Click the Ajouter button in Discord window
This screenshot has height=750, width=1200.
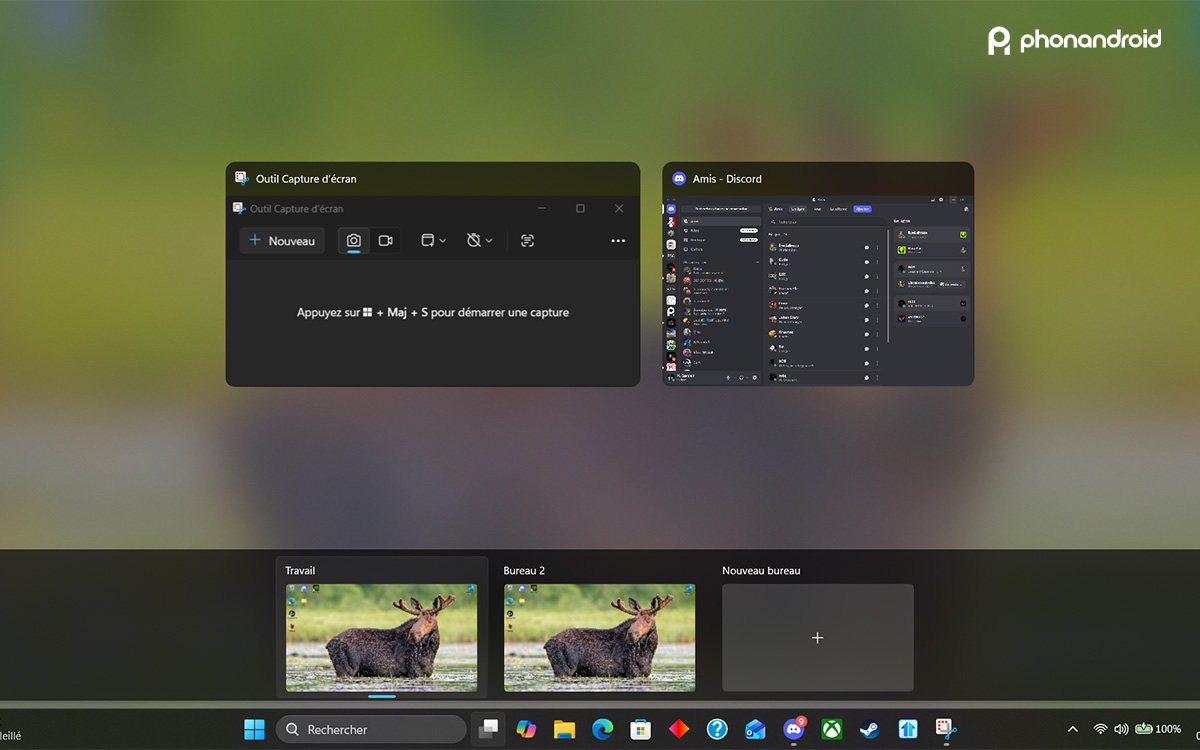tap(862, 209)
